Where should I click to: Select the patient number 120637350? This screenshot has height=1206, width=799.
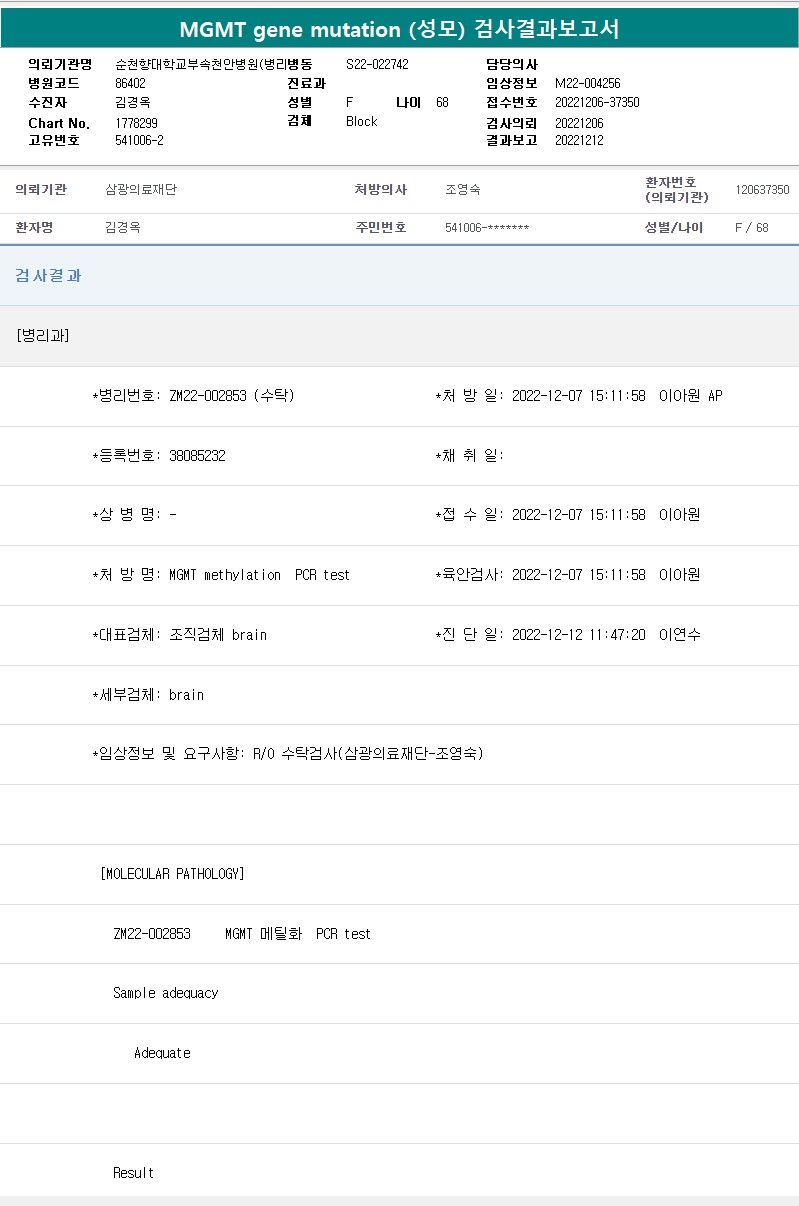(762, 190)
